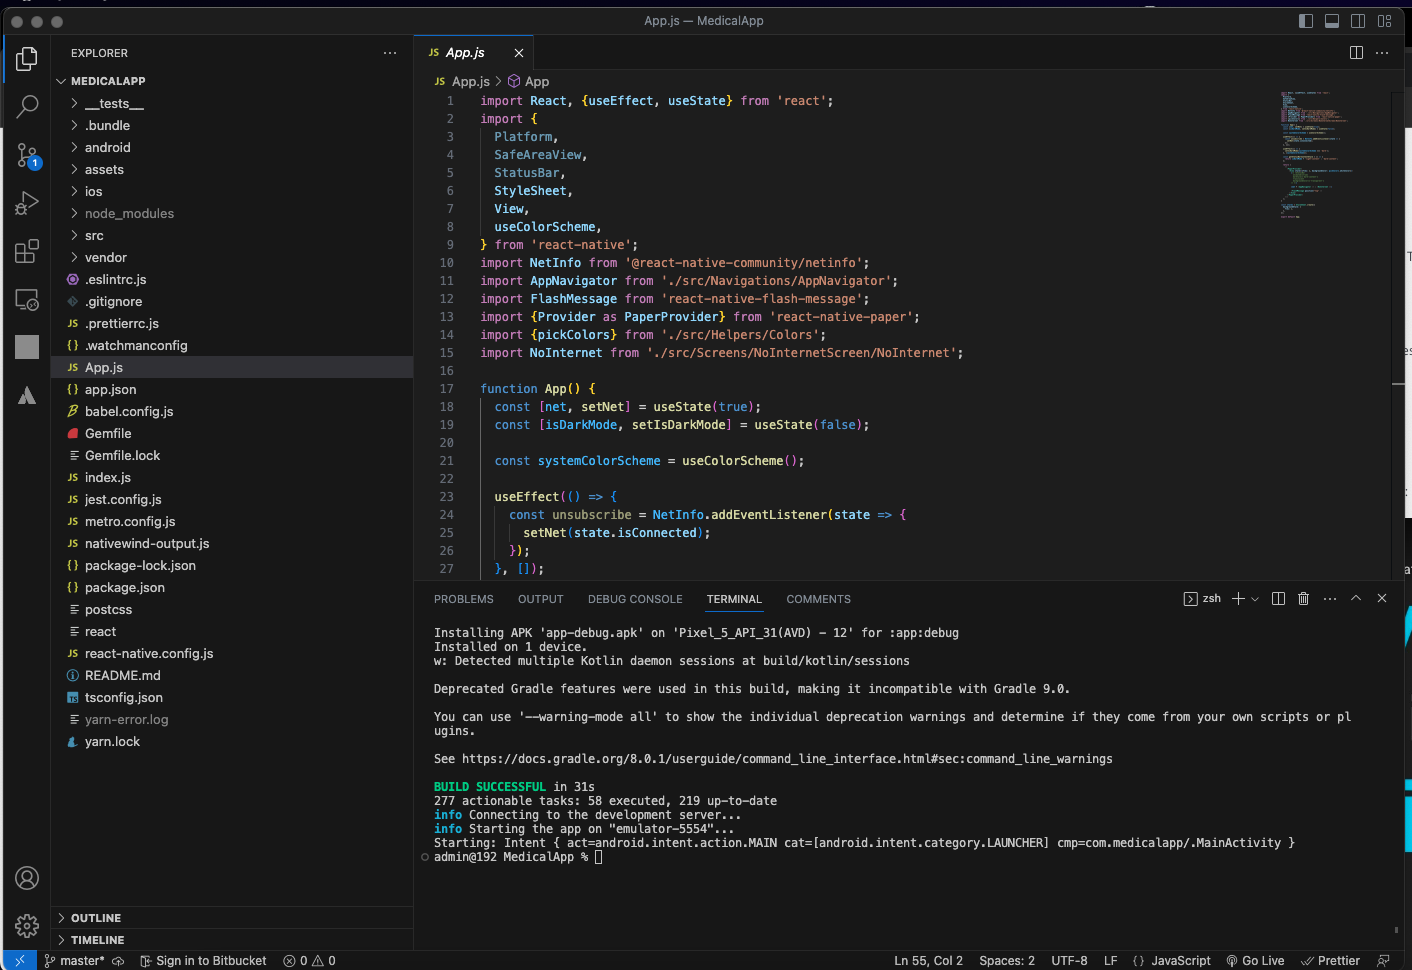
Task: Kill terminal with the trash icon
Action: pos(1303,599)
